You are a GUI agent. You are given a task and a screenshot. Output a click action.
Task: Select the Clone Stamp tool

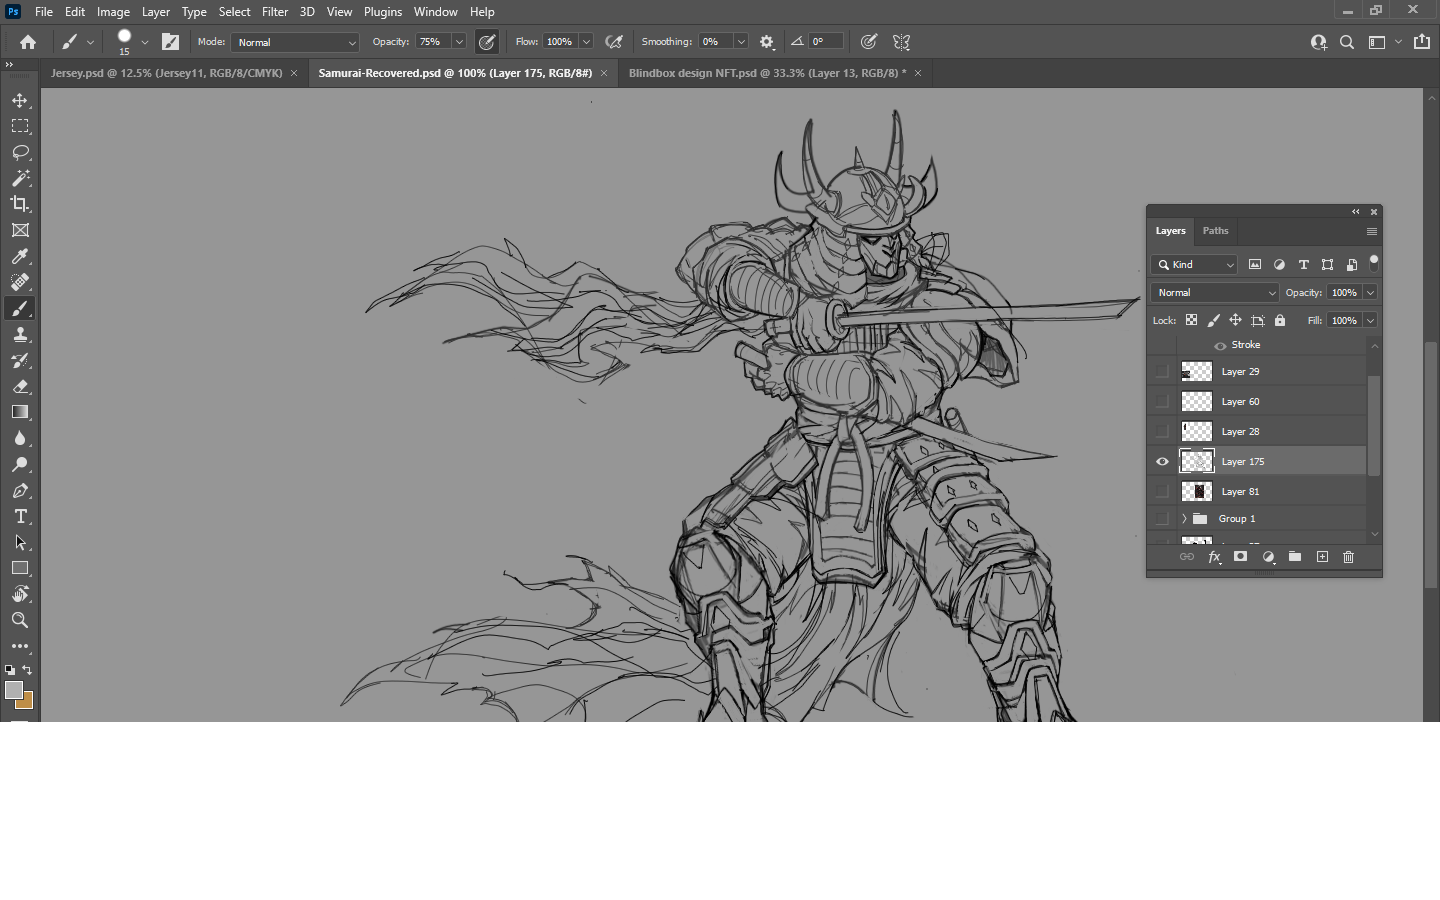click(20, 334)
